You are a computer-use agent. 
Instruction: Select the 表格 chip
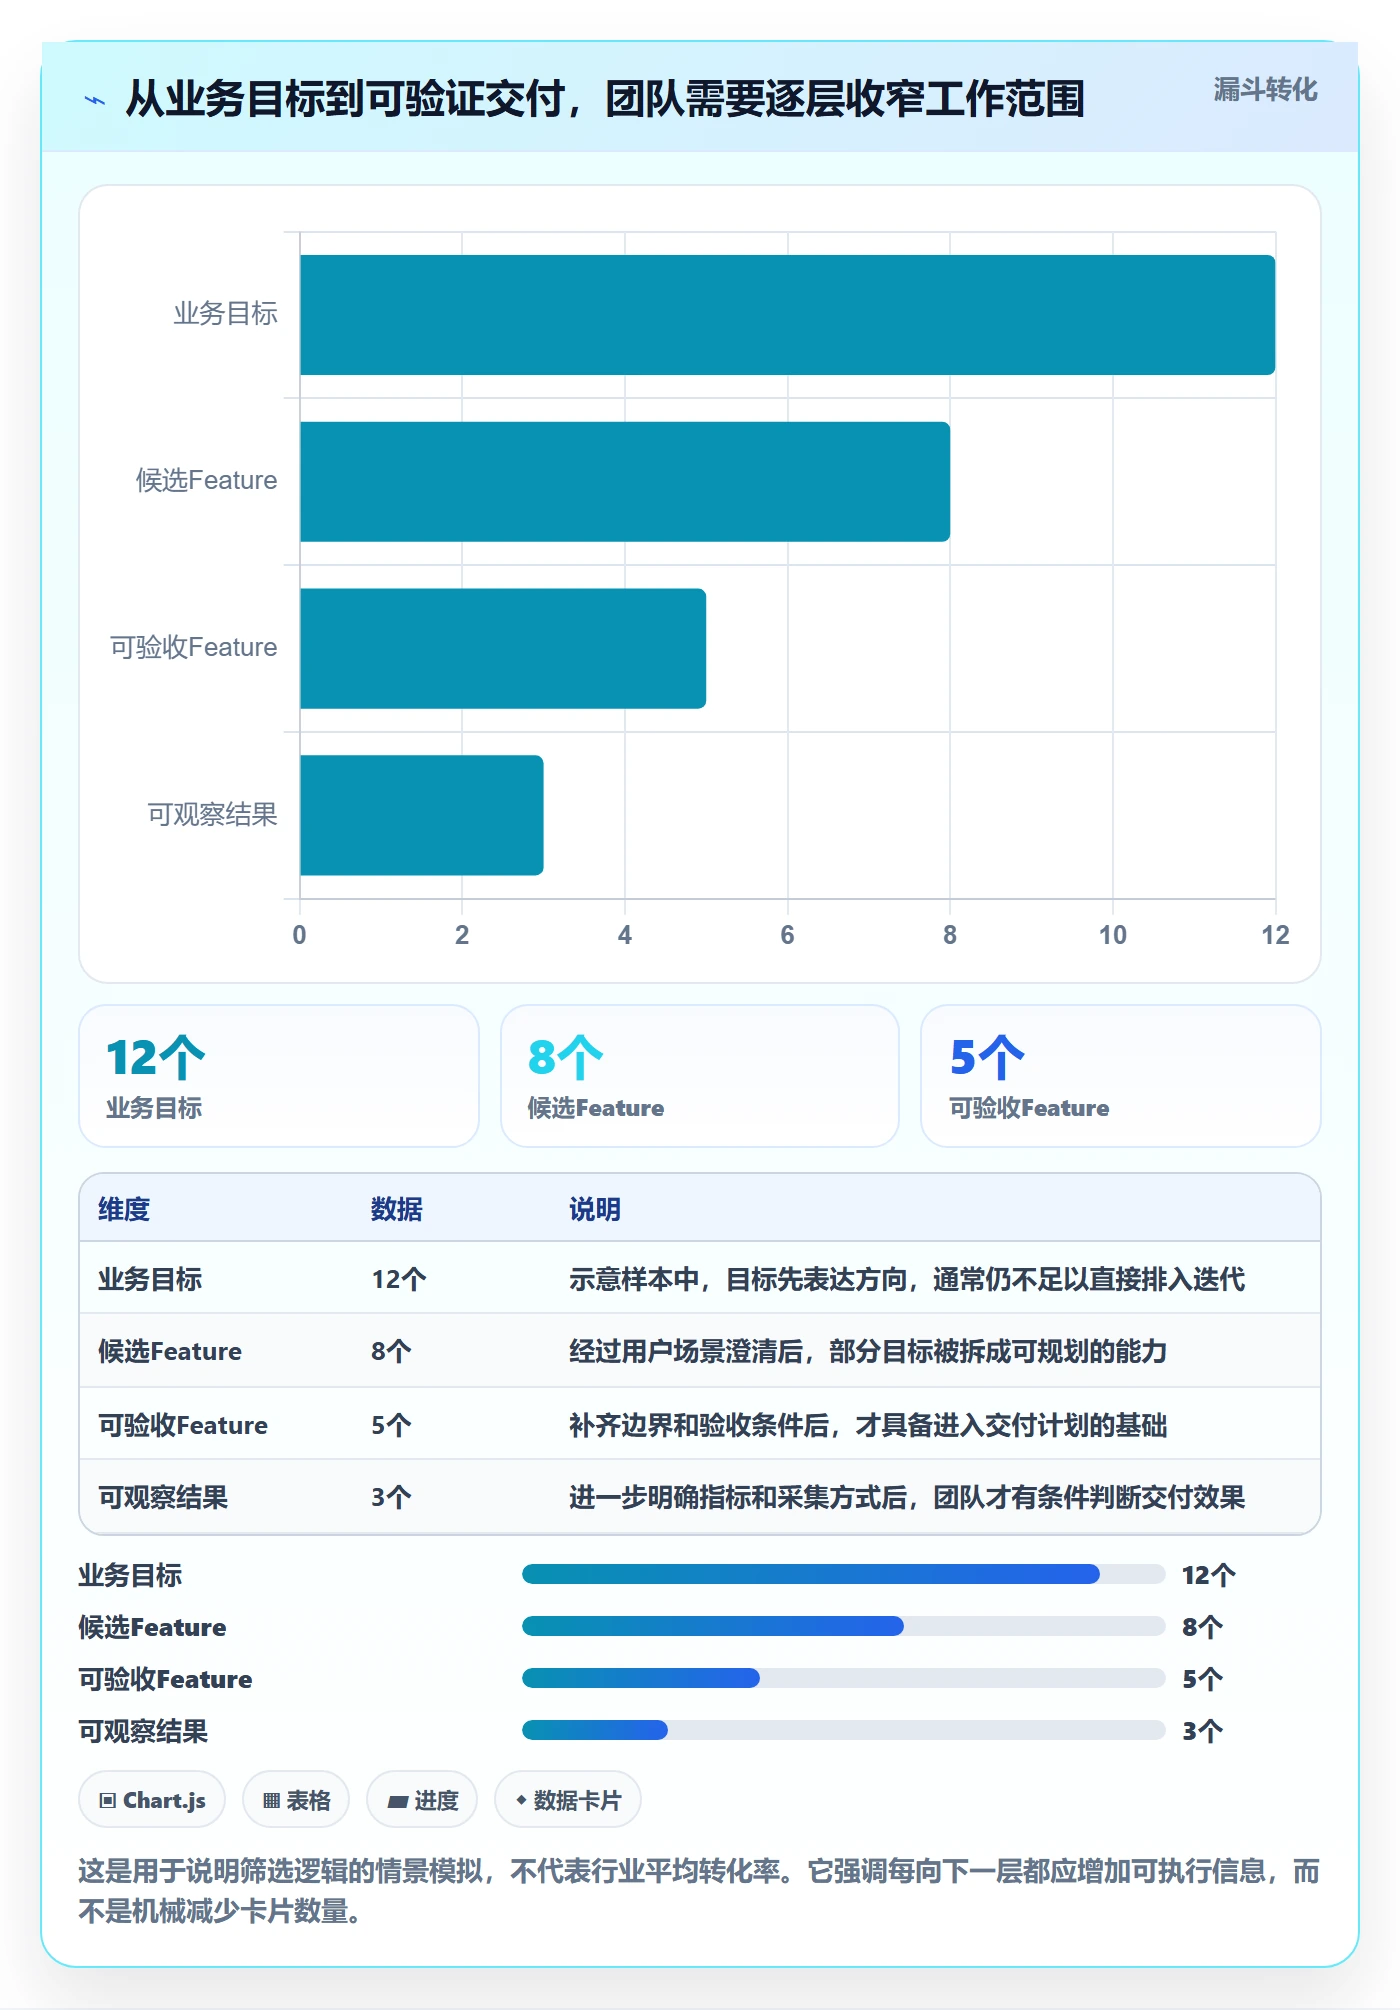(x=296, y=1800)
